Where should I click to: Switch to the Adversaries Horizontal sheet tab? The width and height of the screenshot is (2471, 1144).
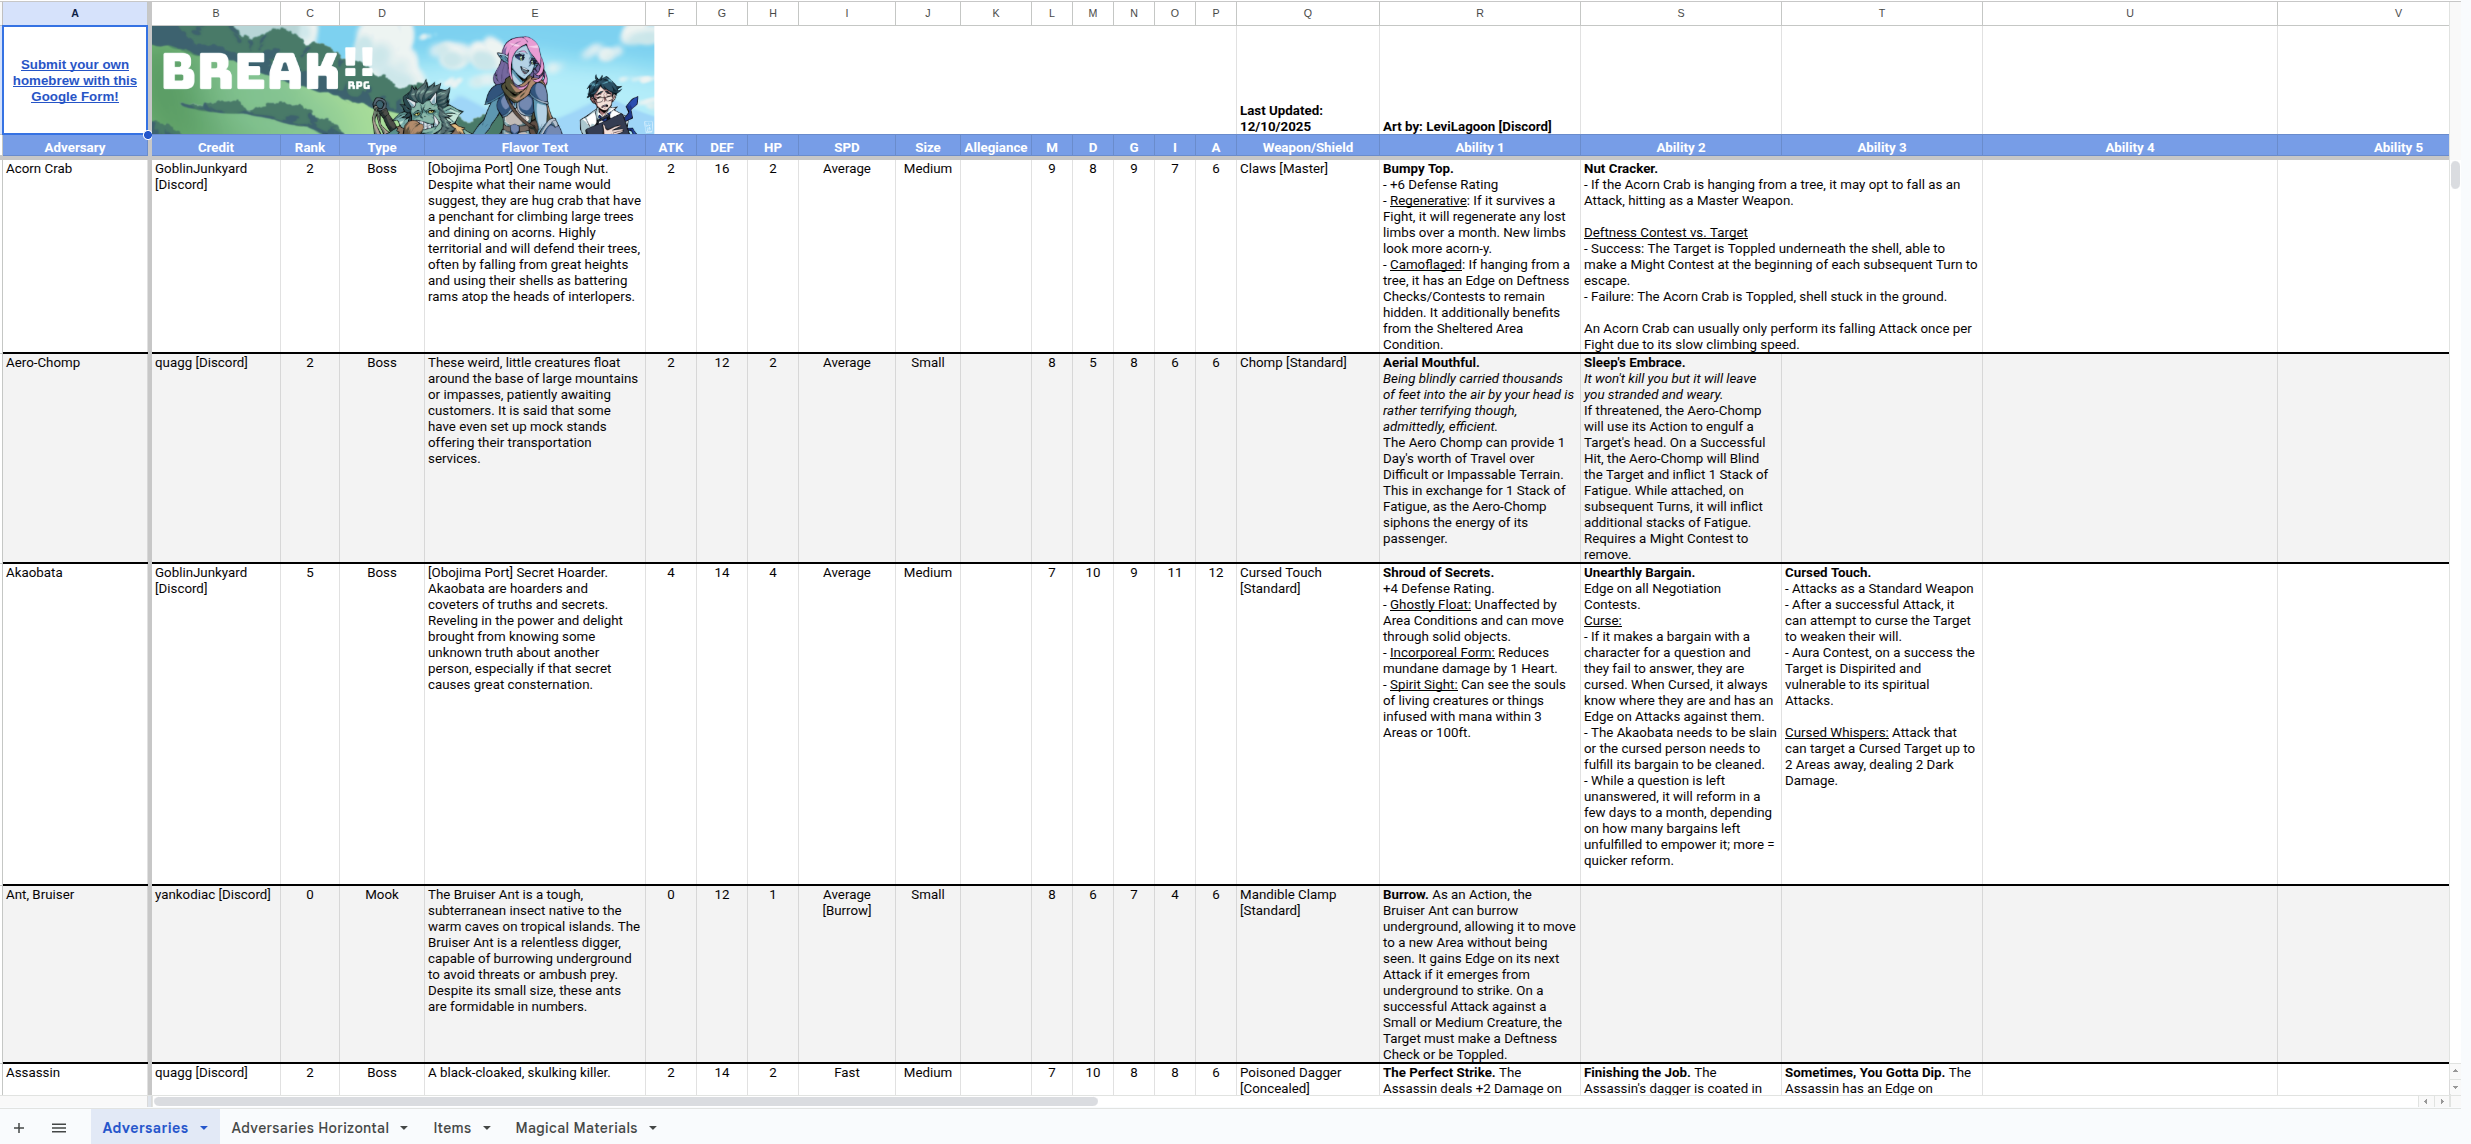pyautogui.click(x=310, y=1127)
